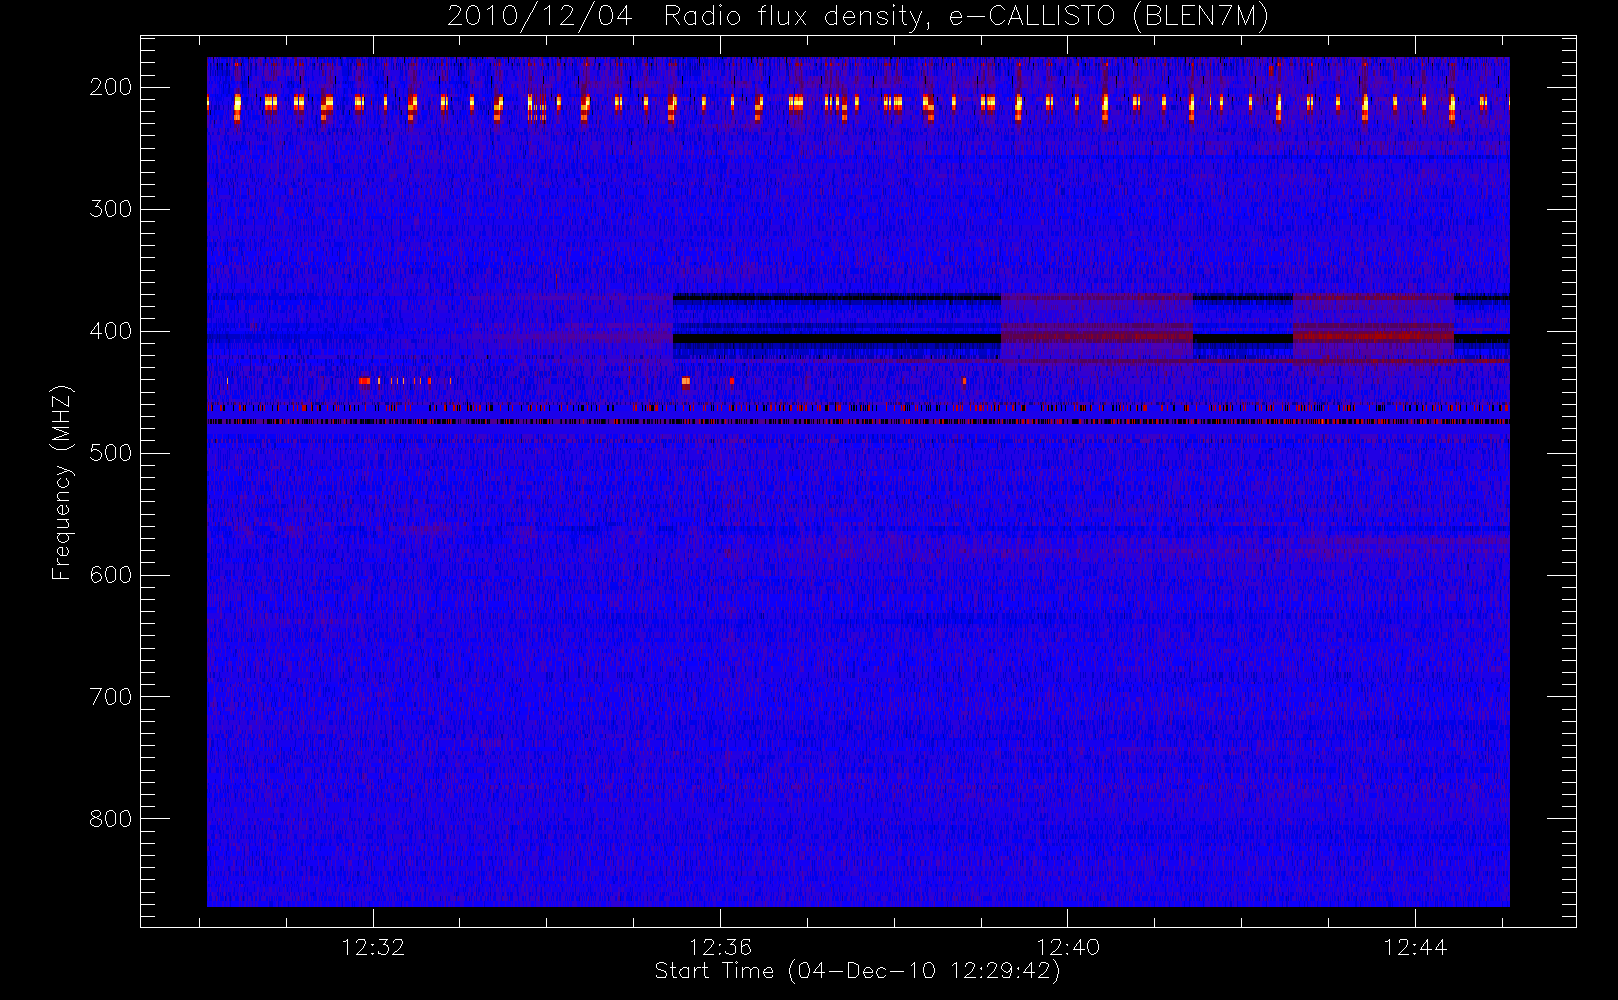
Task: Click the plot title '2010/12/04 Radio flux density'
Action: (x=858, y=17)
